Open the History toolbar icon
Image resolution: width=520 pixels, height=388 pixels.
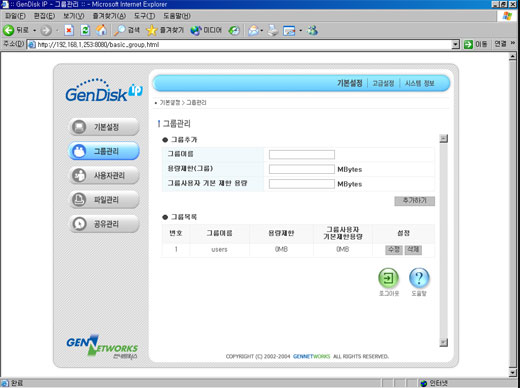[234, 30]
